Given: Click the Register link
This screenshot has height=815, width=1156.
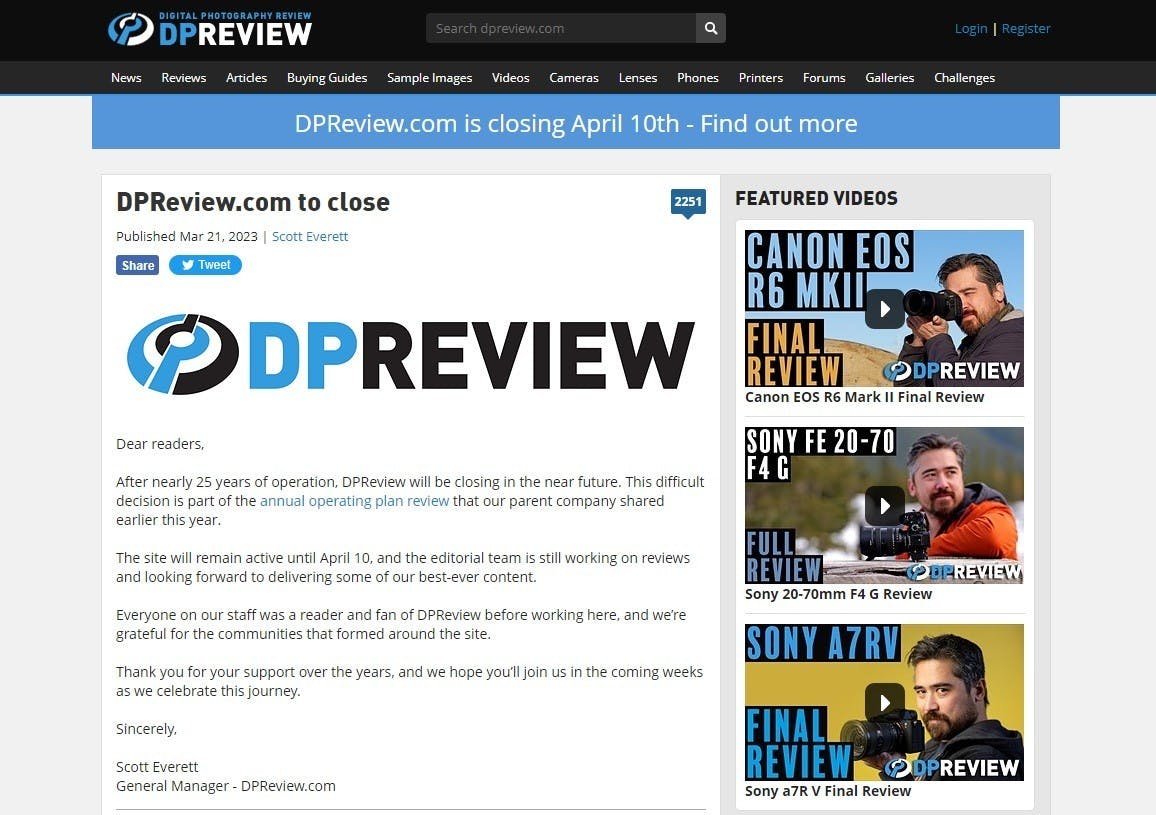Looking at the screenshot, I should point(1026,28).
